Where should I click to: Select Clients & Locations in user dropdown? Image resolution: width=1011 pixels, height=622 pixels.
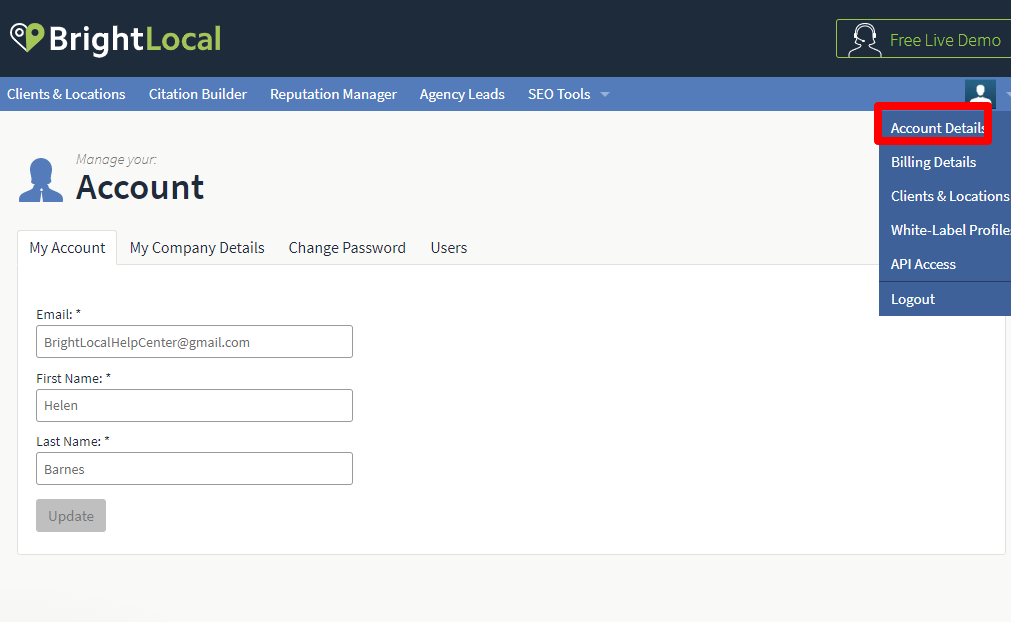coord(950,196)
